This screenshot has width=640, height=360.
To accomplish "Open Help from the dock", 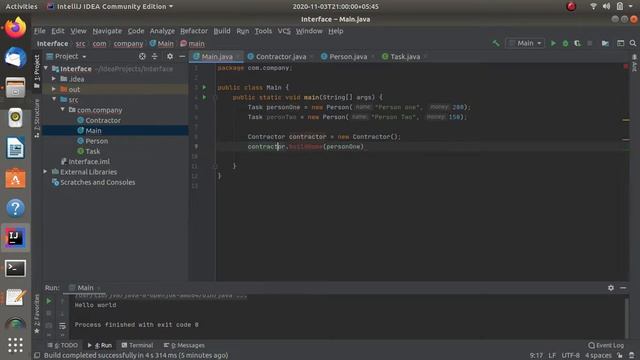I will (x=15, y=208).
